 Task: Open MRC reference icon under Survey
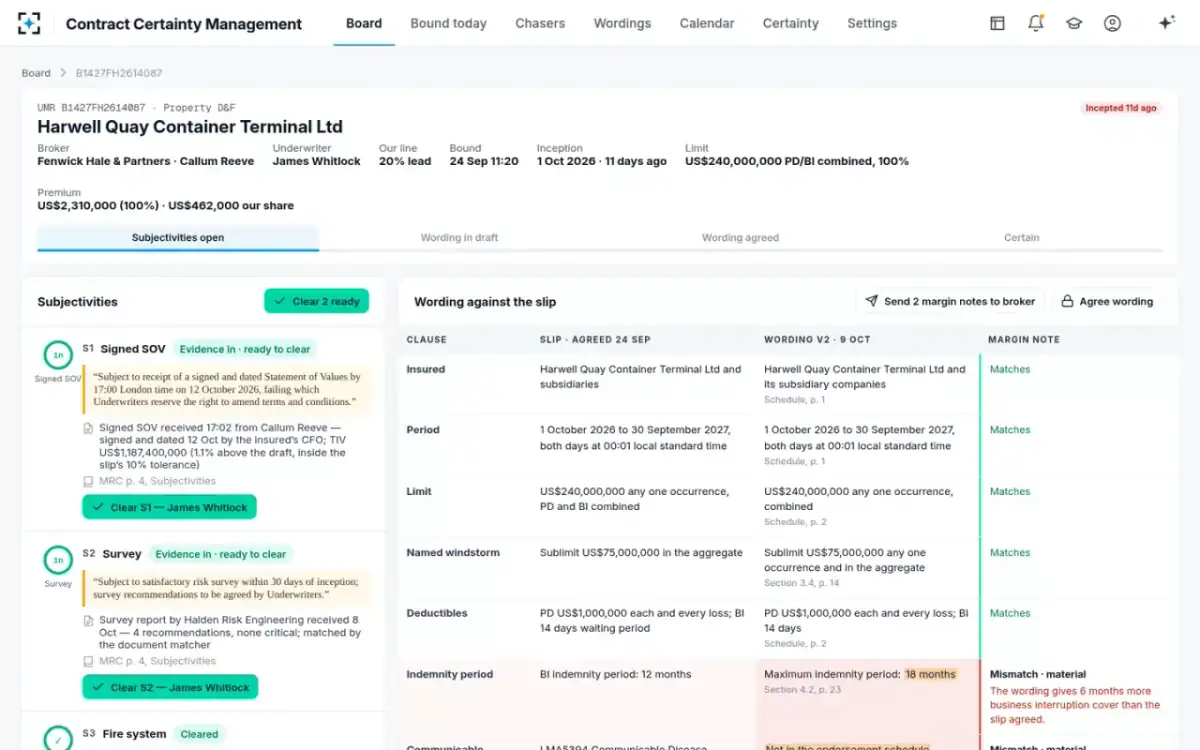pyautogui.click(x=88, y=661)
